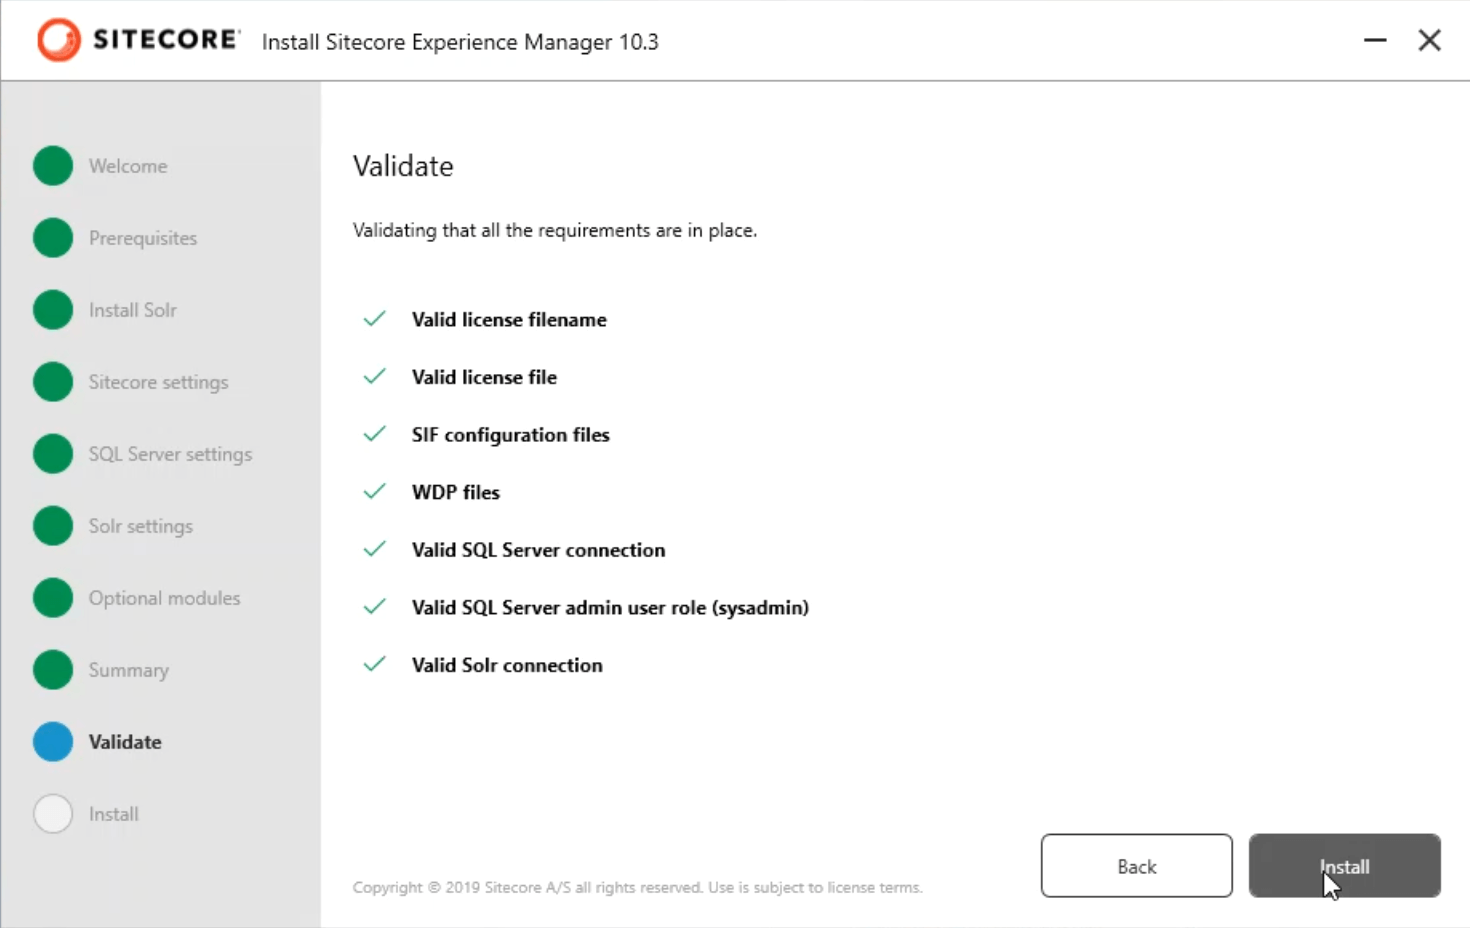Click checkmark beside Valid license filename
Viewport: 1470px width, 928px height.
point(375,319)
